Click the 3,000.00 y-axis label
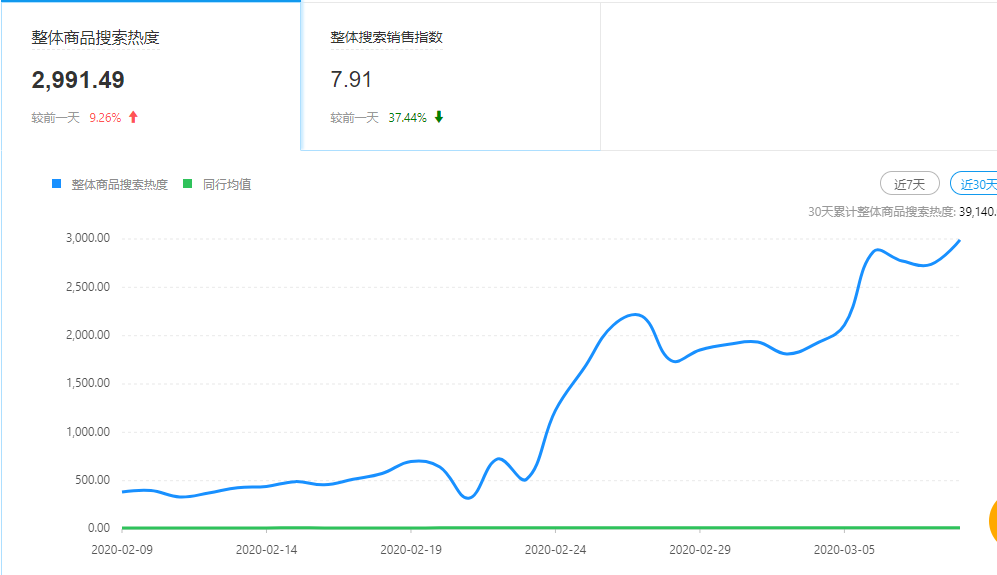This screenshot has height=575, width=997. [x=88, y=238]
